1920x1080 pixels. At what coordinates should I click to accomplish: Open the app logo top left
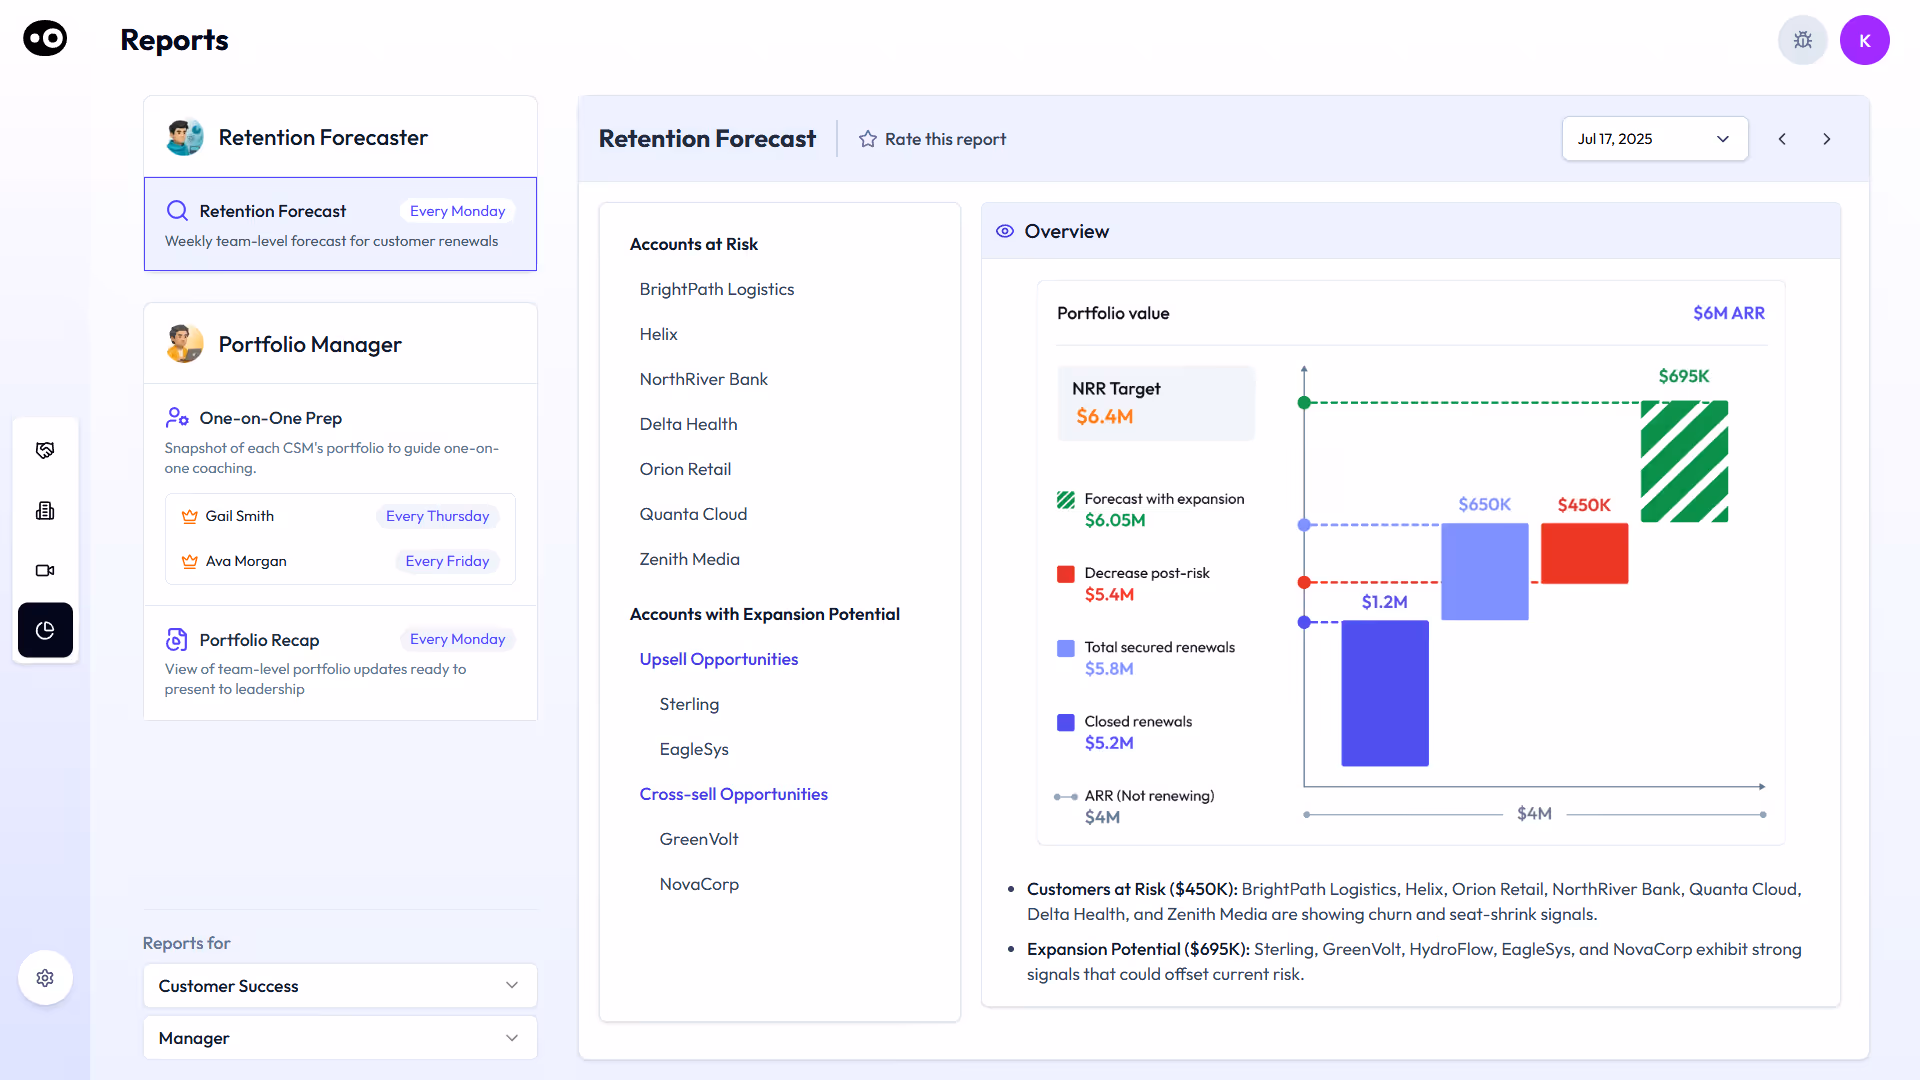(x=43, y=38)
